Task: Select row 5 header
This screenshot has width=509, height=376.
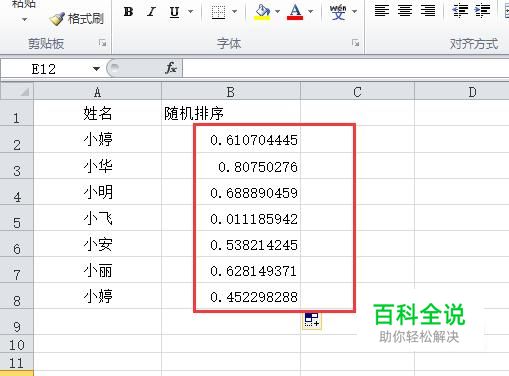Action: pos(17,218)
